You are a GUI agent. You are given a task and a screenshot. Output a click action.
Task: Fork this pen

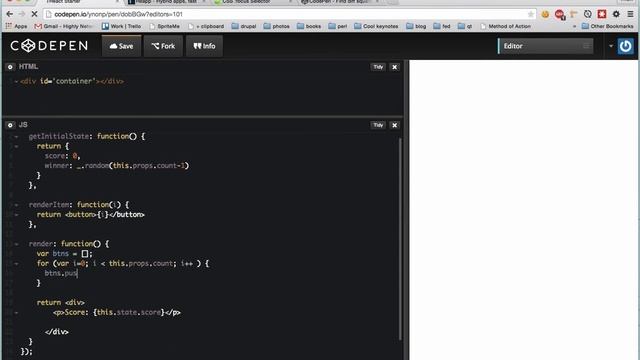[x=163, y=46]
